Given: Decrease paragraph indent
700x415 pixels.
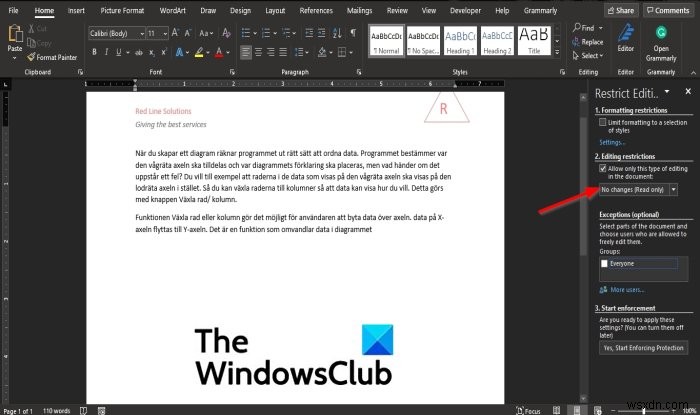Looking at the screenshot, I should pyautogui.click(x=309, y=33).
